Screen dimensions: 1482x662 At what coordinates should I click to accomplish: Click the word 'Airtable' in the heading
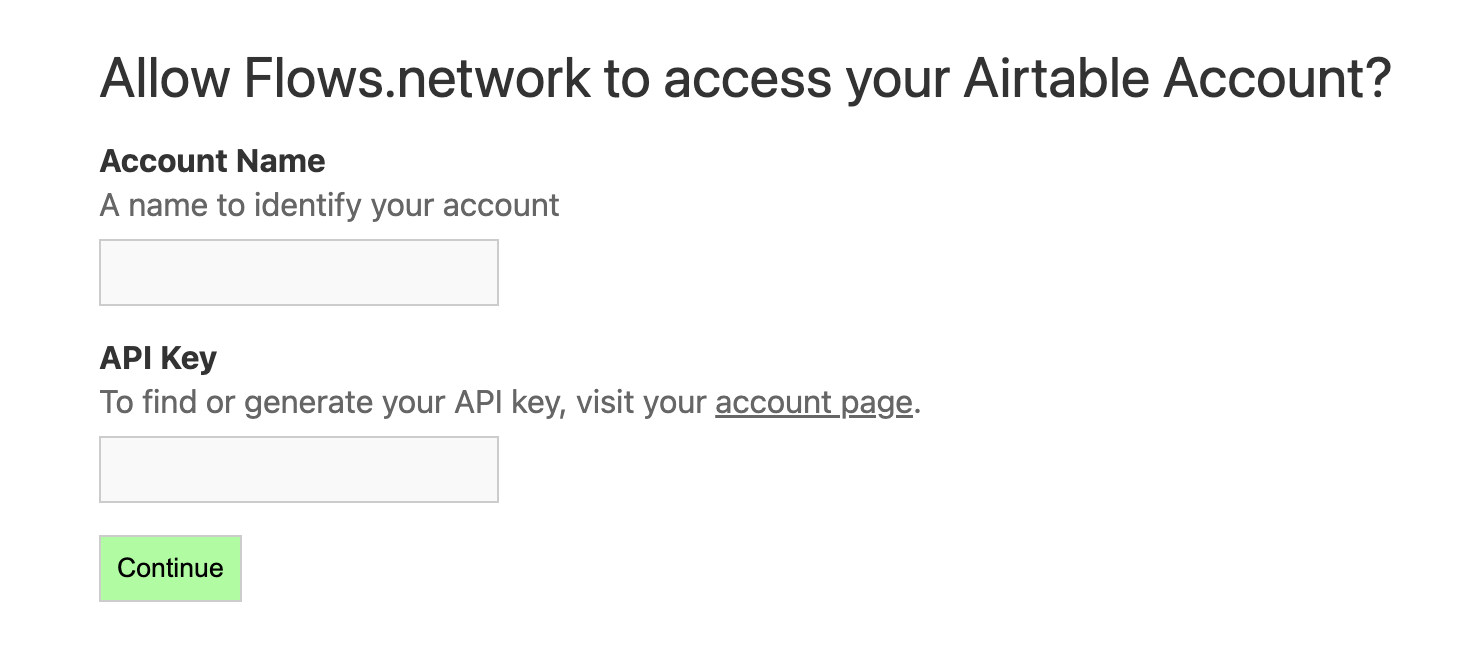(x=1056, y=78)
